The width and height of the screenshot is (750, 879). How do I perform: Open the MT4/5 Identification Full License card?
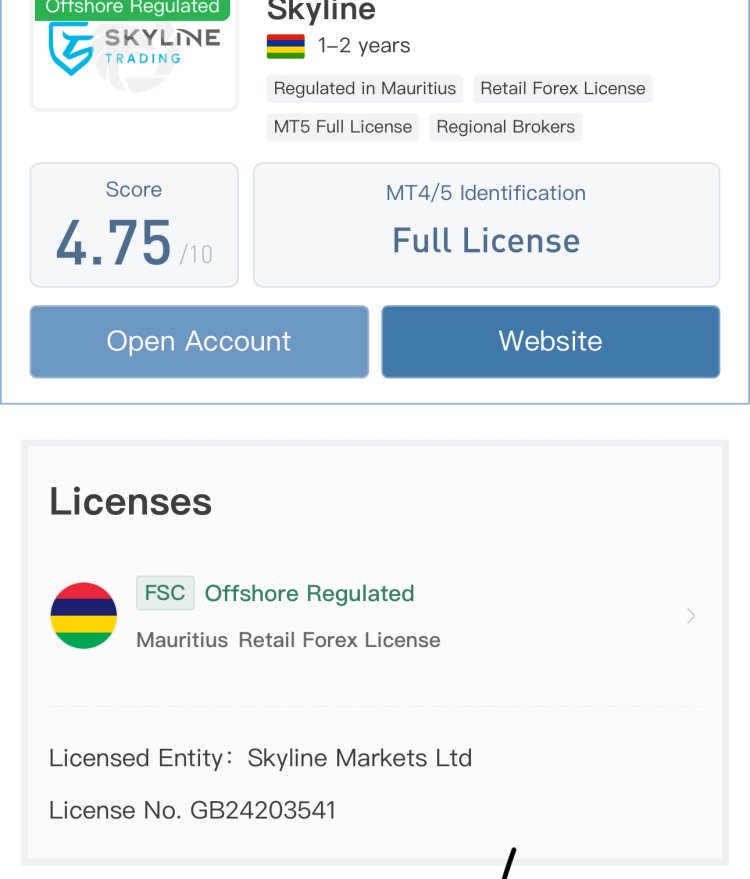(x=486, y=225)
